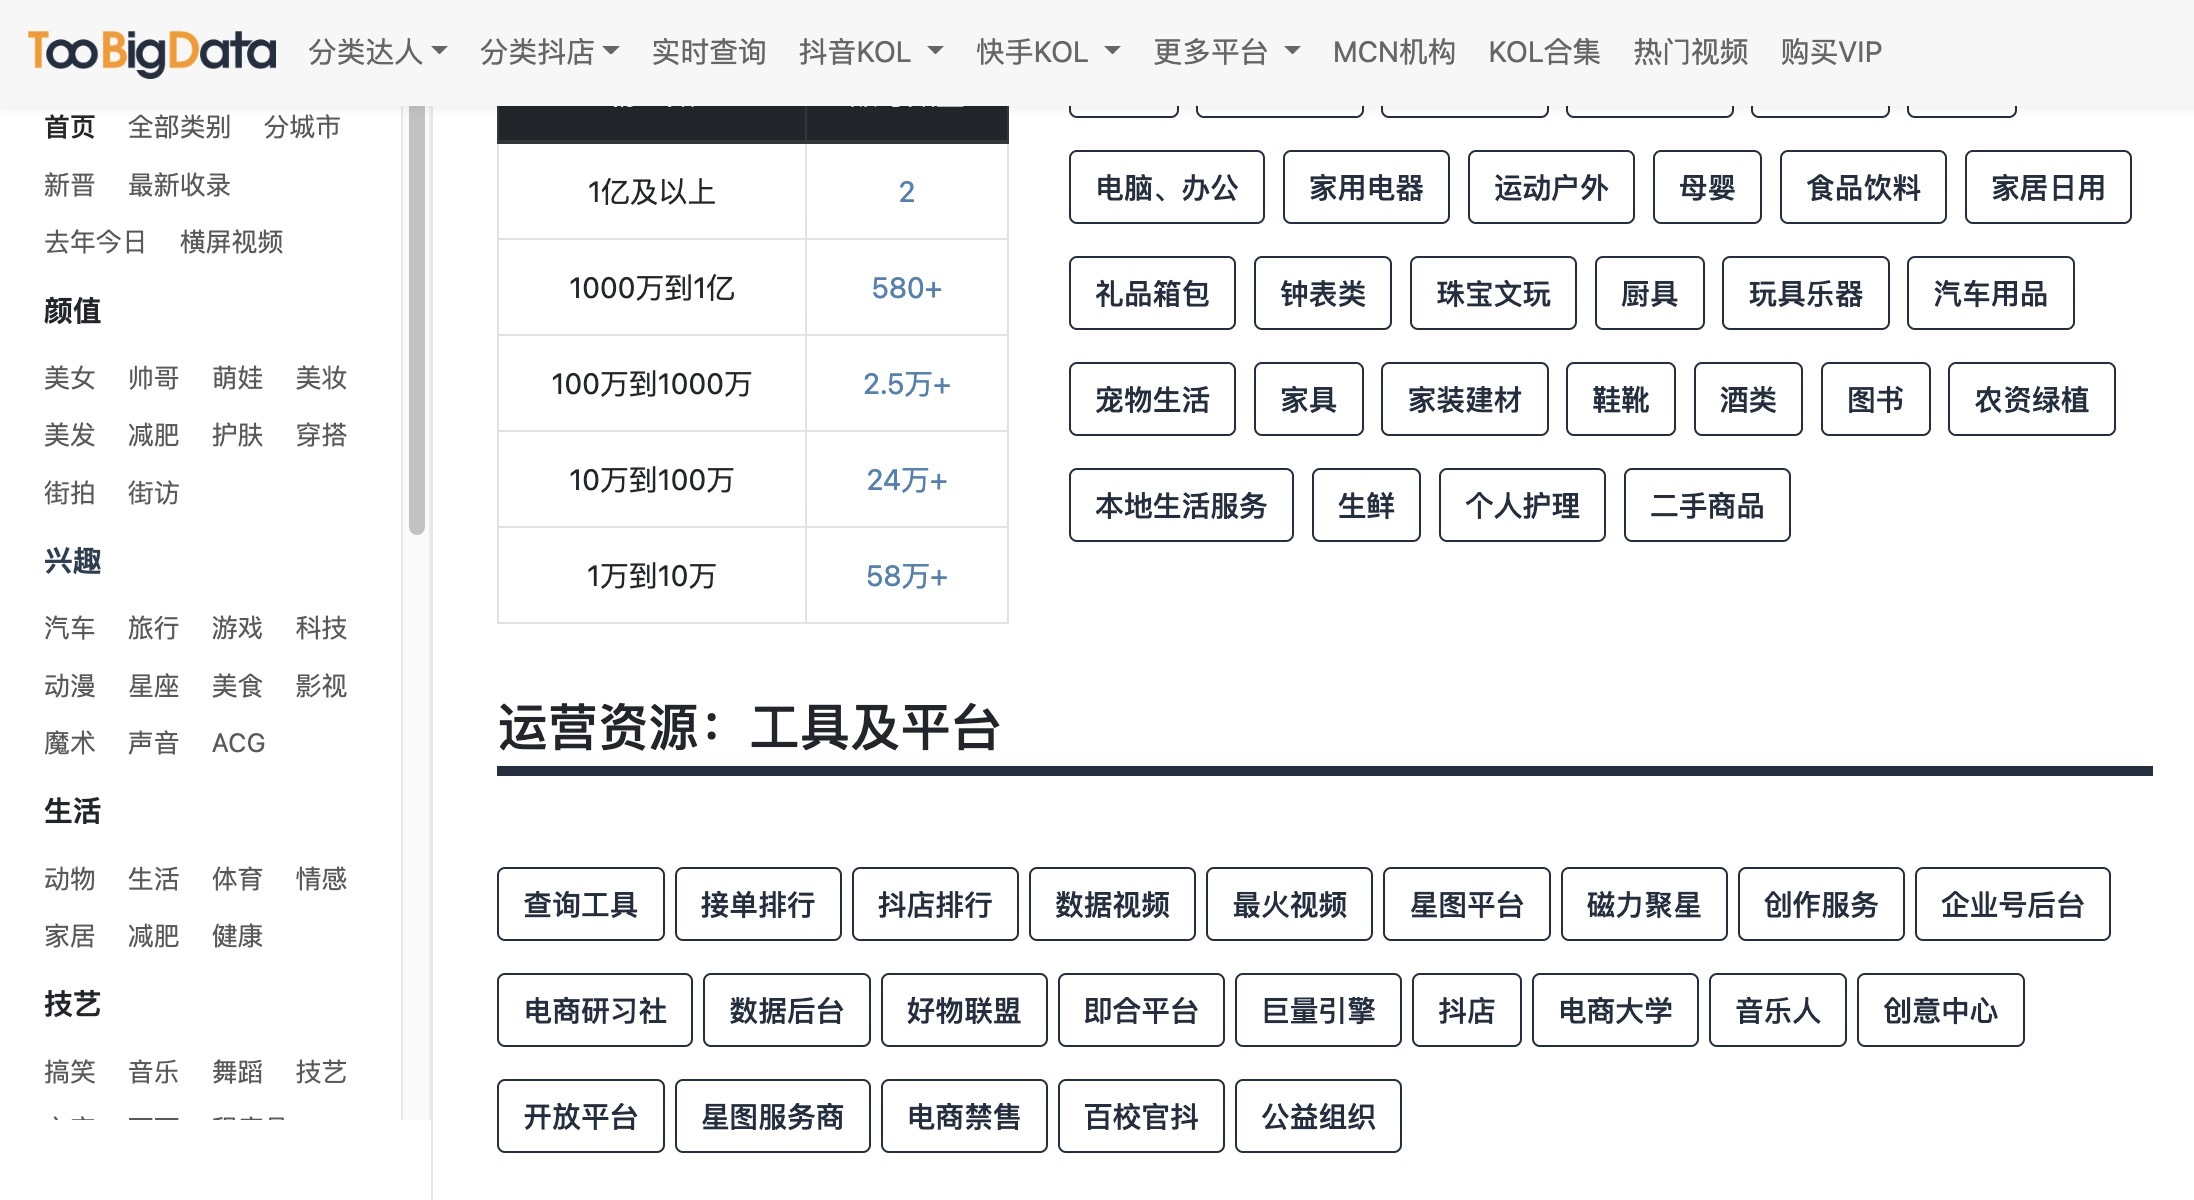Expand the 抖音KOL dropdown
Screen dimensions: 2194x1200
pyautogui.click(x=870, y=52)
